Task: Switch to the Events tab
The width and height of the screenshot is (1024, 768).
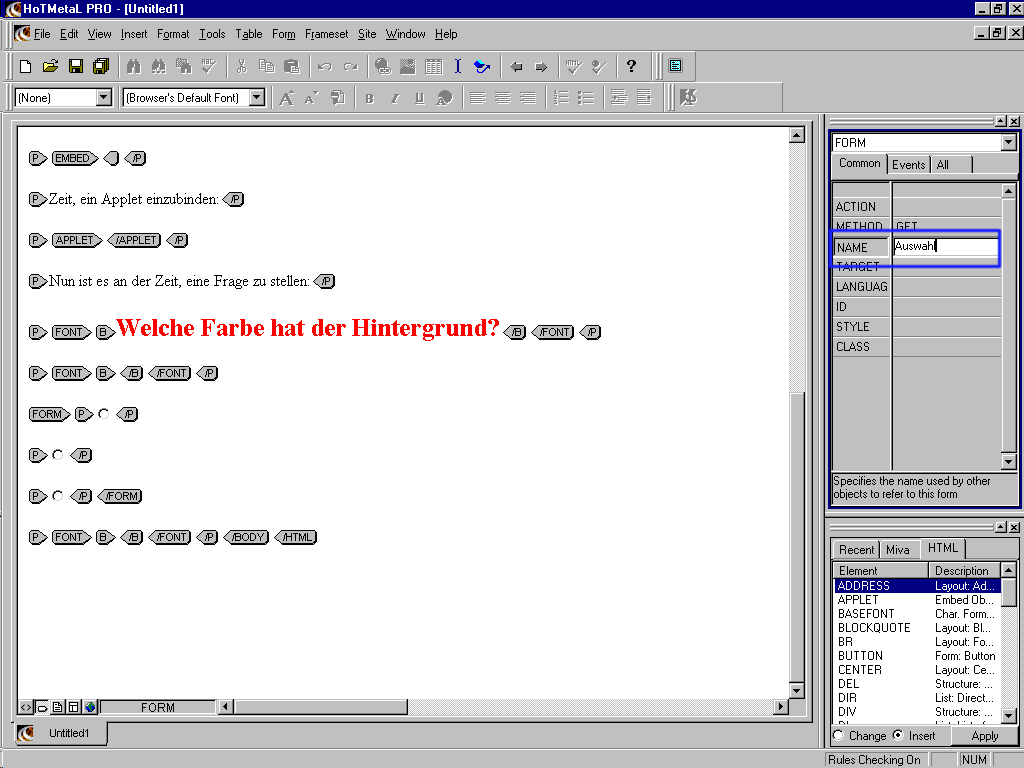Action: (x=908, y=165)
